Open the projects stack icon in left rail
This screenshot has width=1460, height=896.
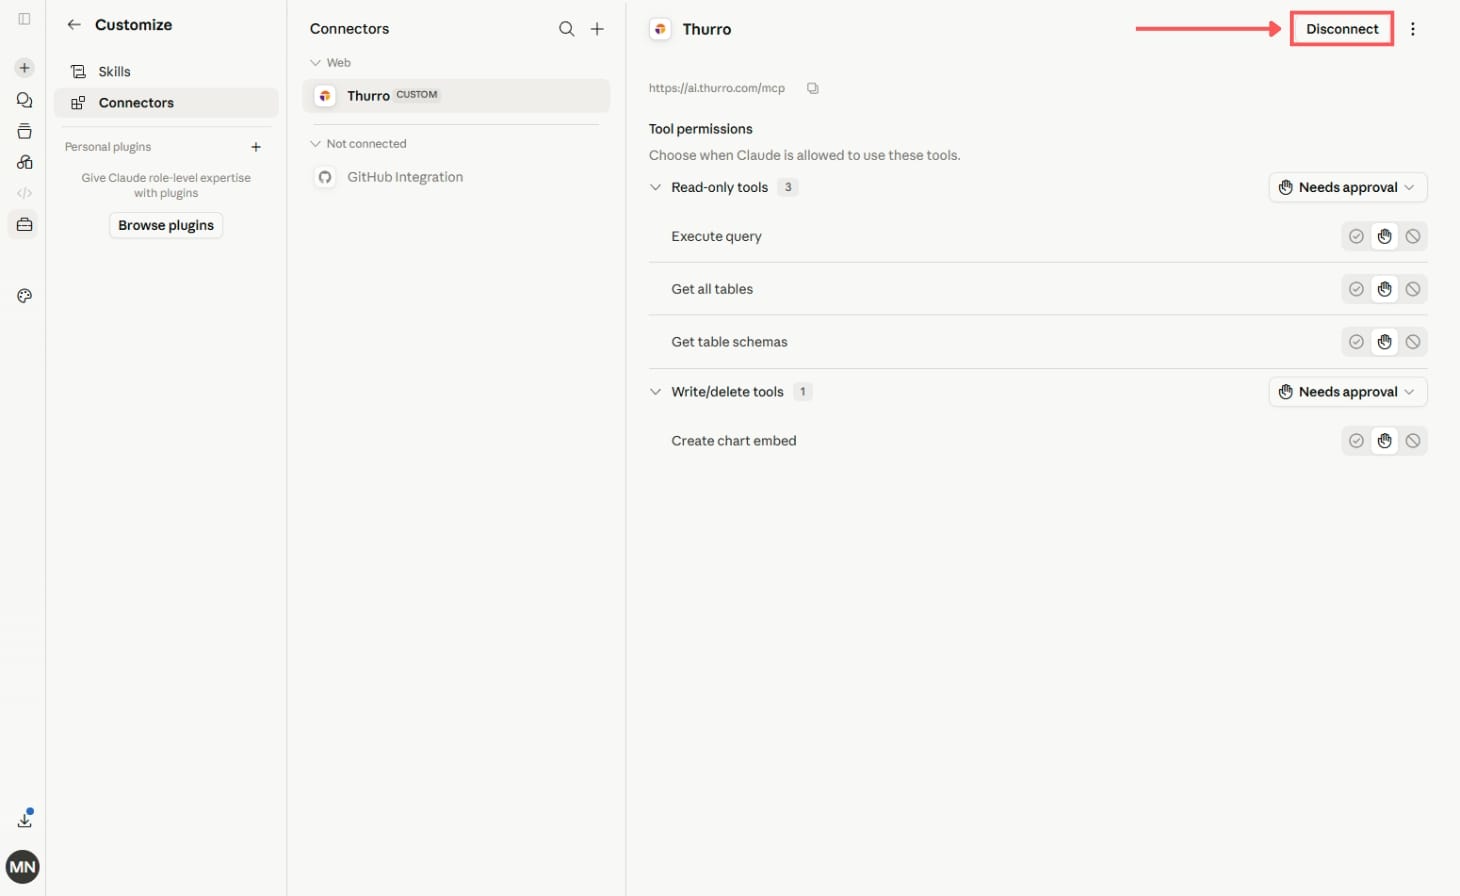(x=24, y=131)
